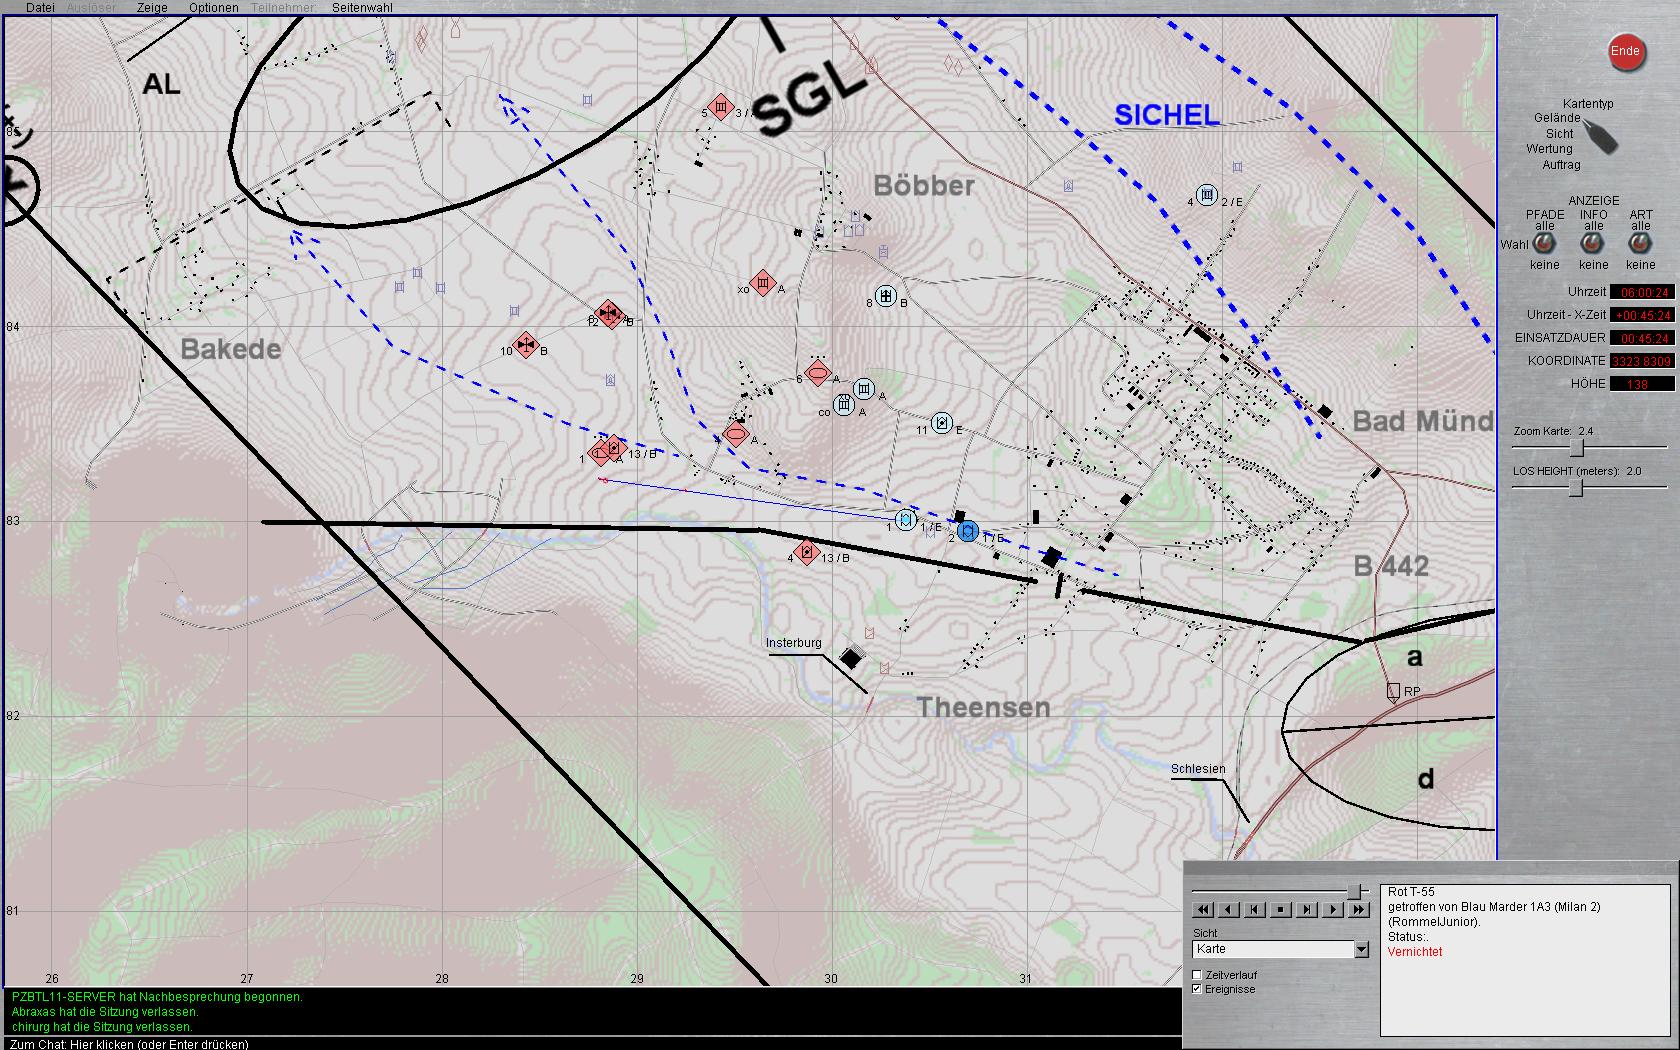Select the blue highlighted unit 2 marker

coord(967,531)
